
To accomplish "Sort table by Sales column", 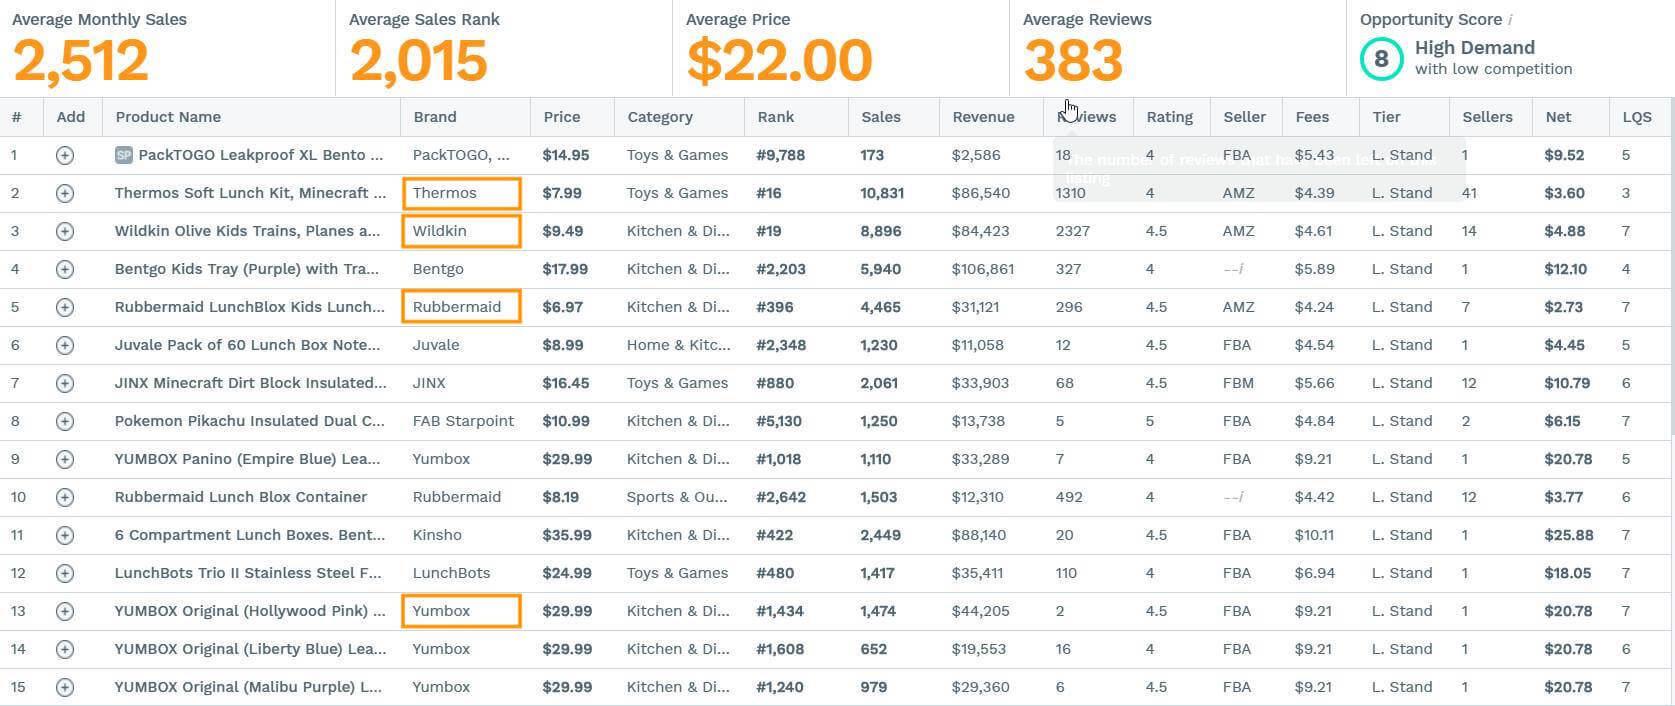I will (881, 117).
